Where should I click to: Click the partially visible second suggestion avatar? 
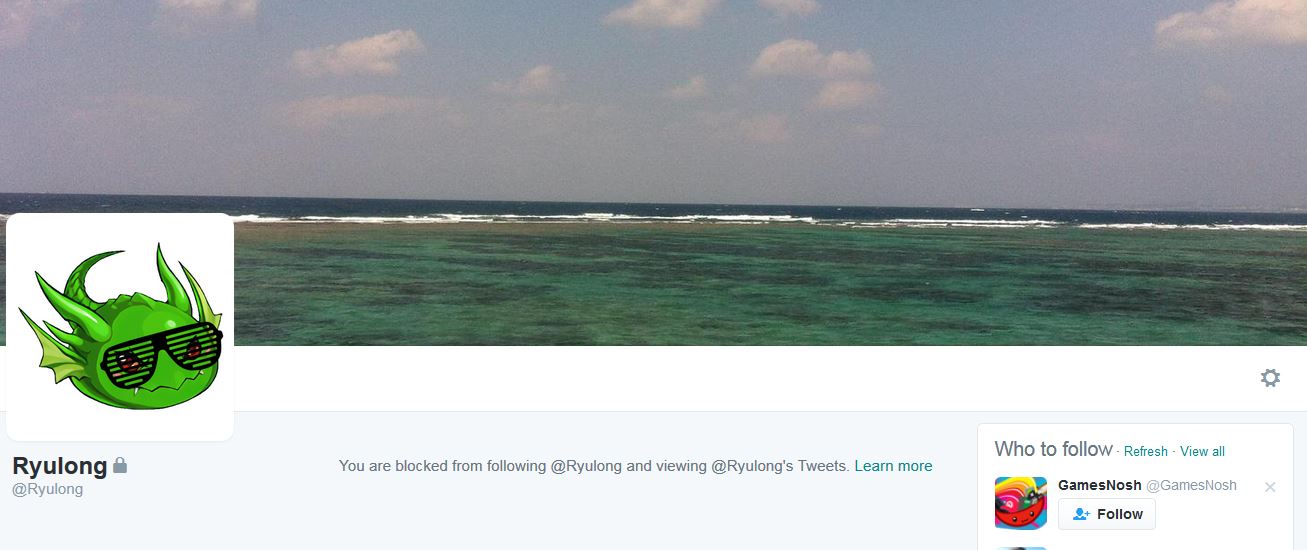[1021, 548]
